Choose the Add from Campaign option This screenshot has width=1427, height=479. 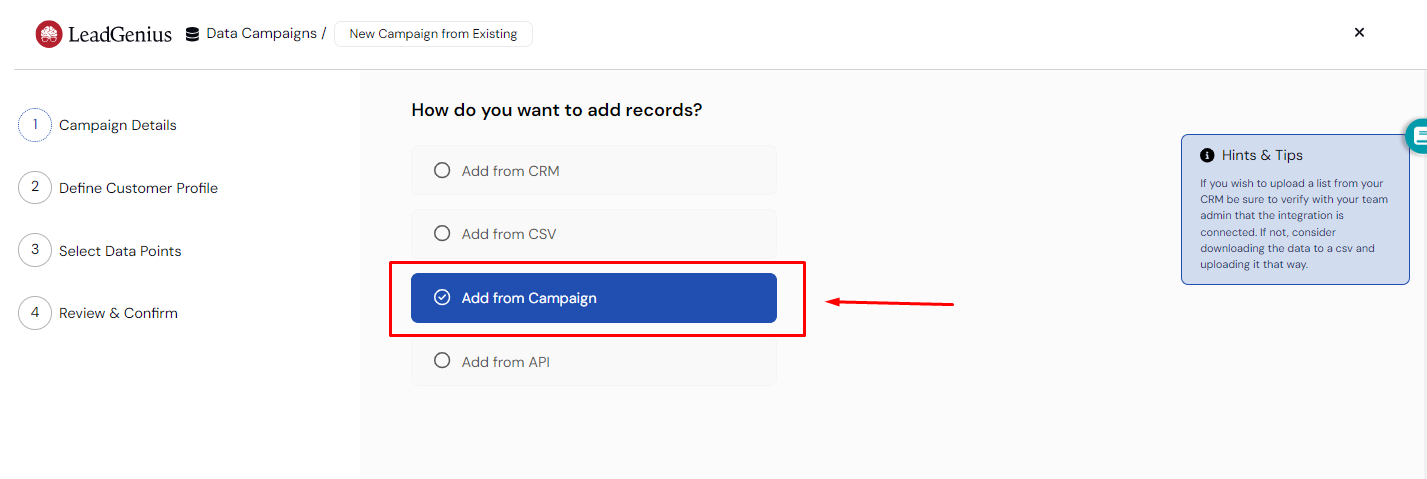pos(594,298)
